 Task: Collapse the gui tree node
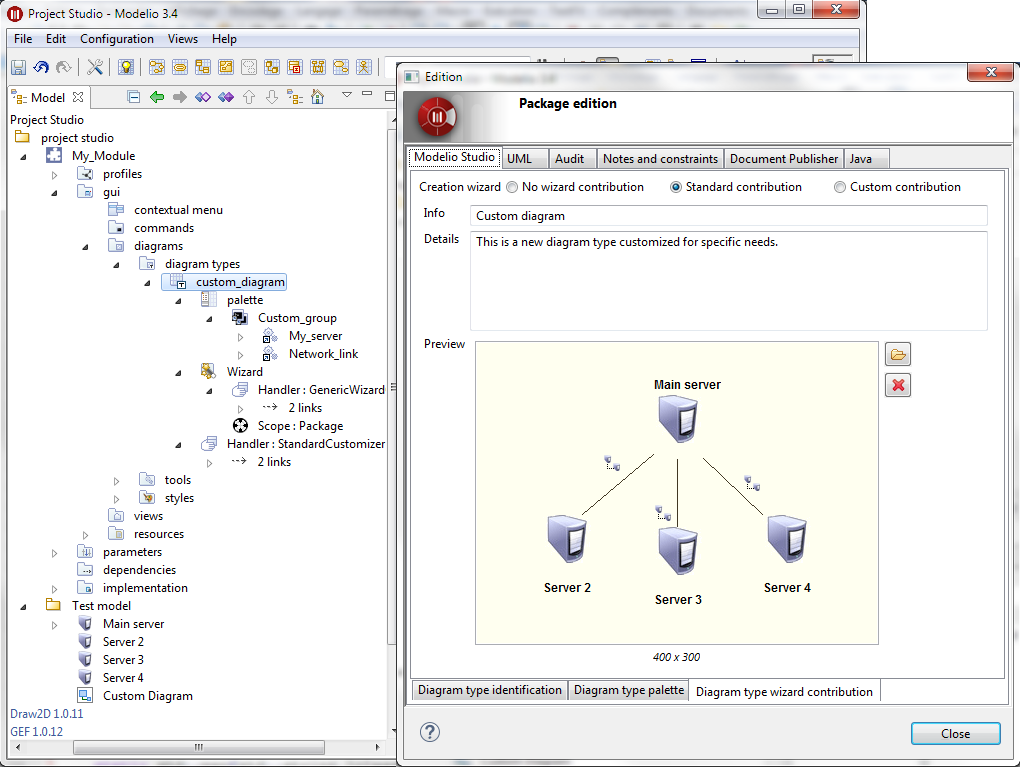click(55, 193)
